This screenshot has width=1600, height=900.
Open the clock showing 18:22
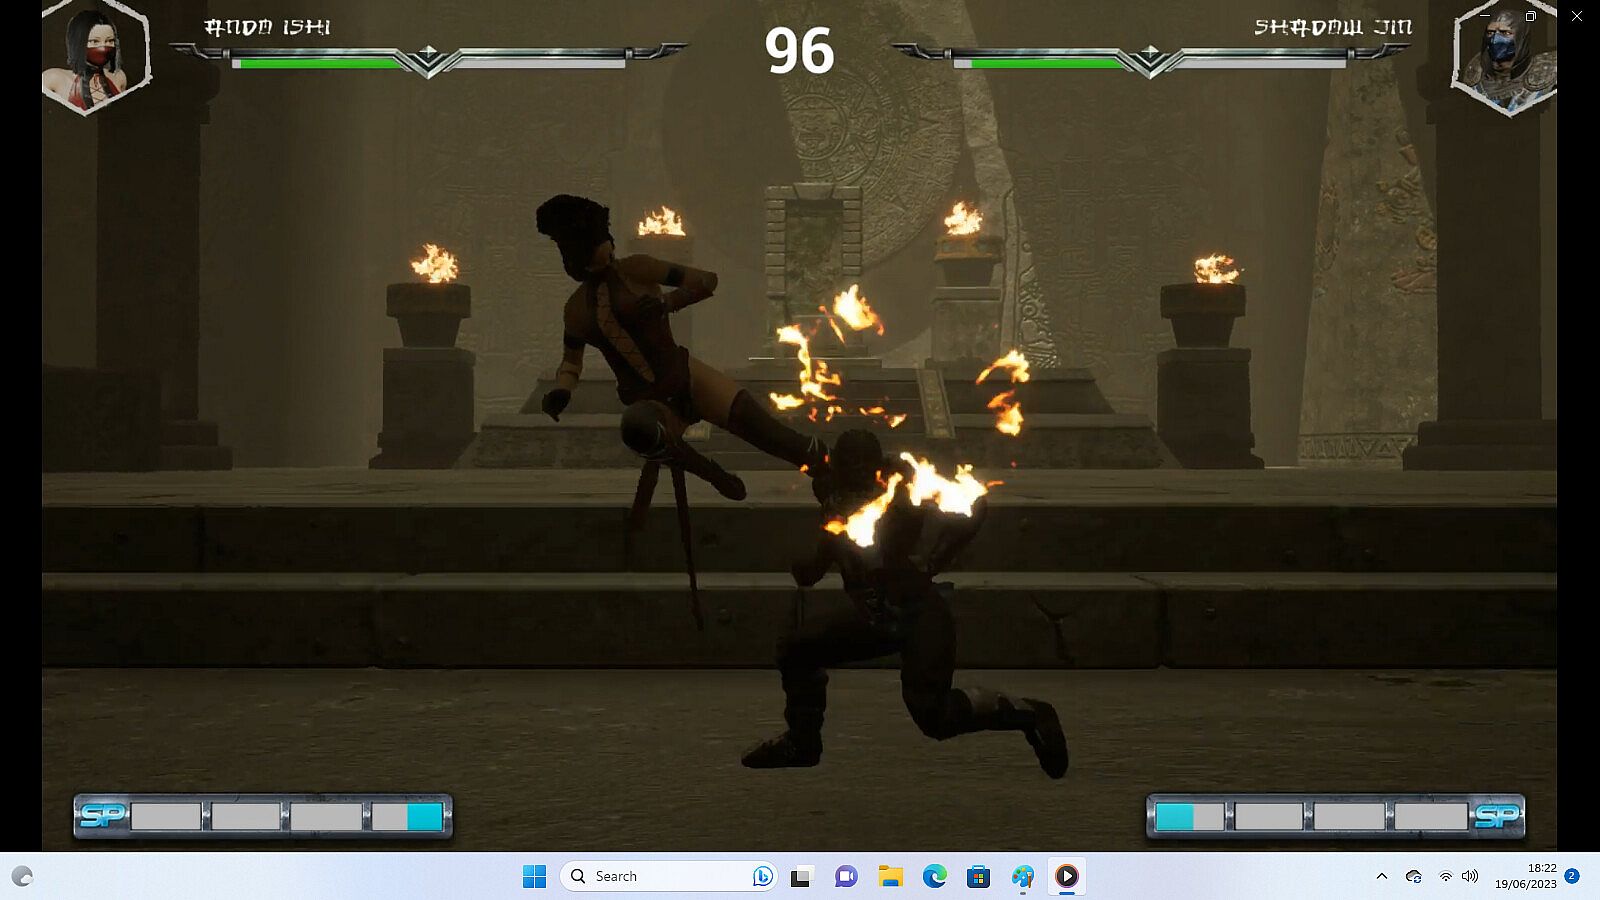(x=1526, y=876)
